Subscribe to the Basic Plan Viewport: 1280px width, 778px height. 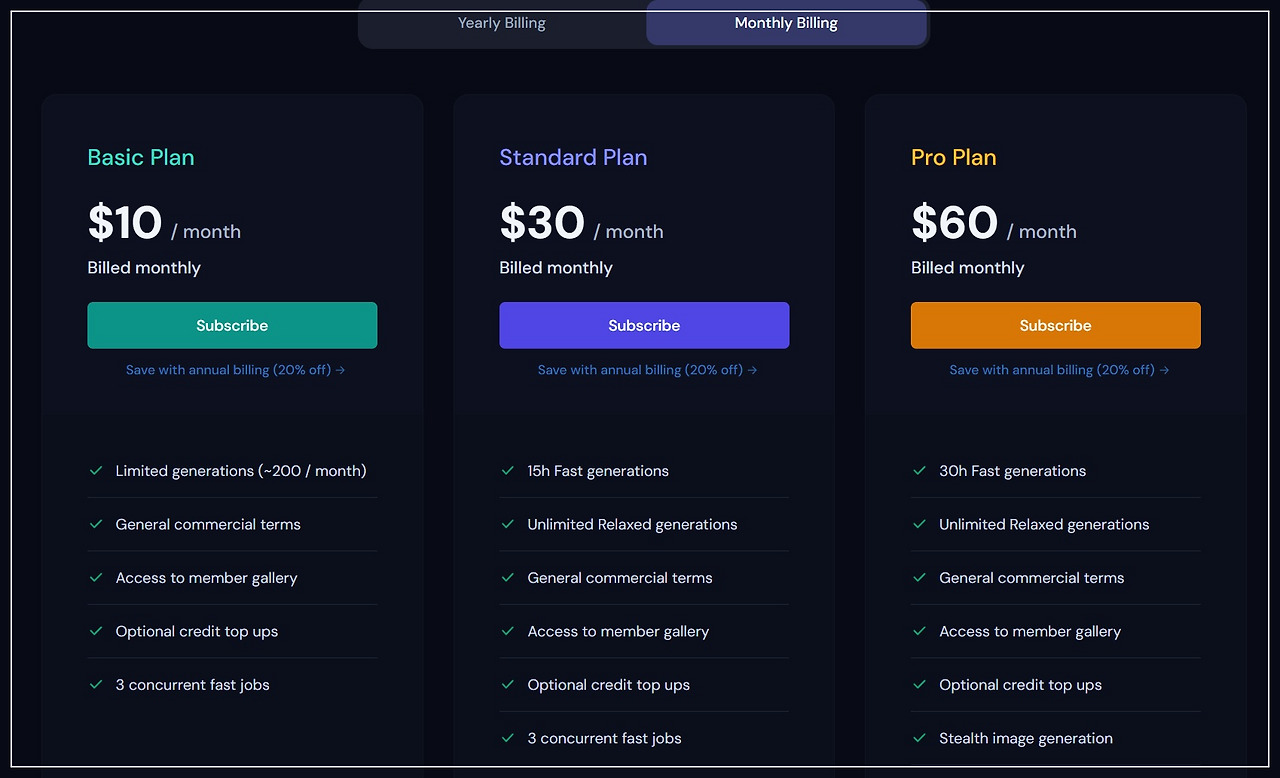(x=232, y=325)
